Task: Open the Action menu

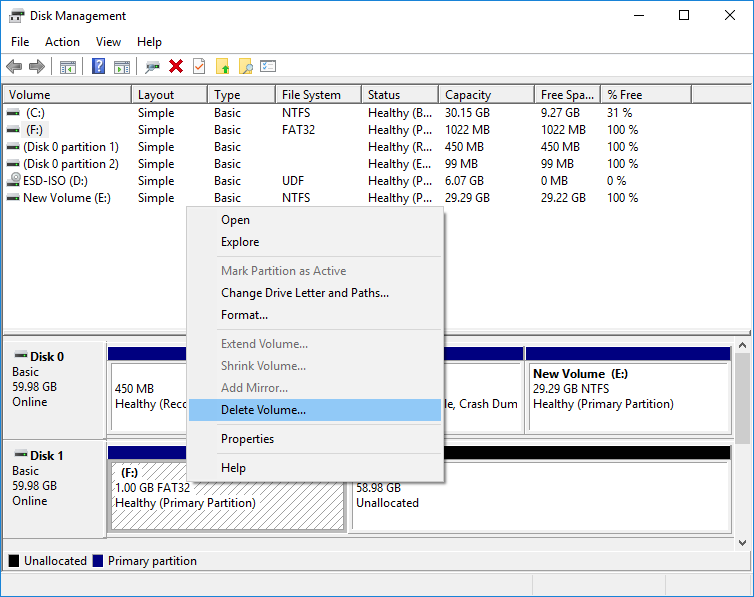Action: (x=63, y=42)
